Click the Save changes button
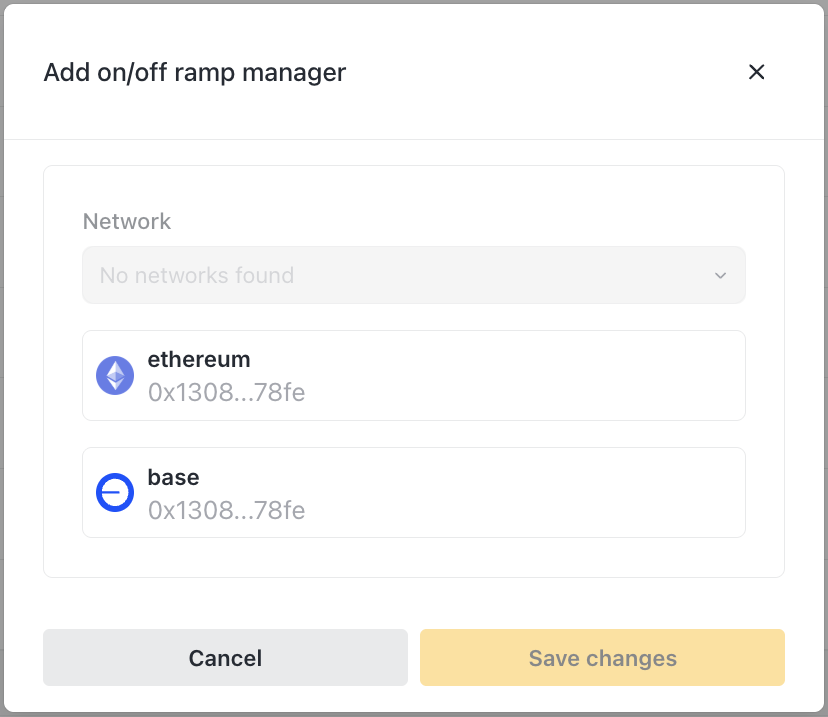 pos(602,658)
